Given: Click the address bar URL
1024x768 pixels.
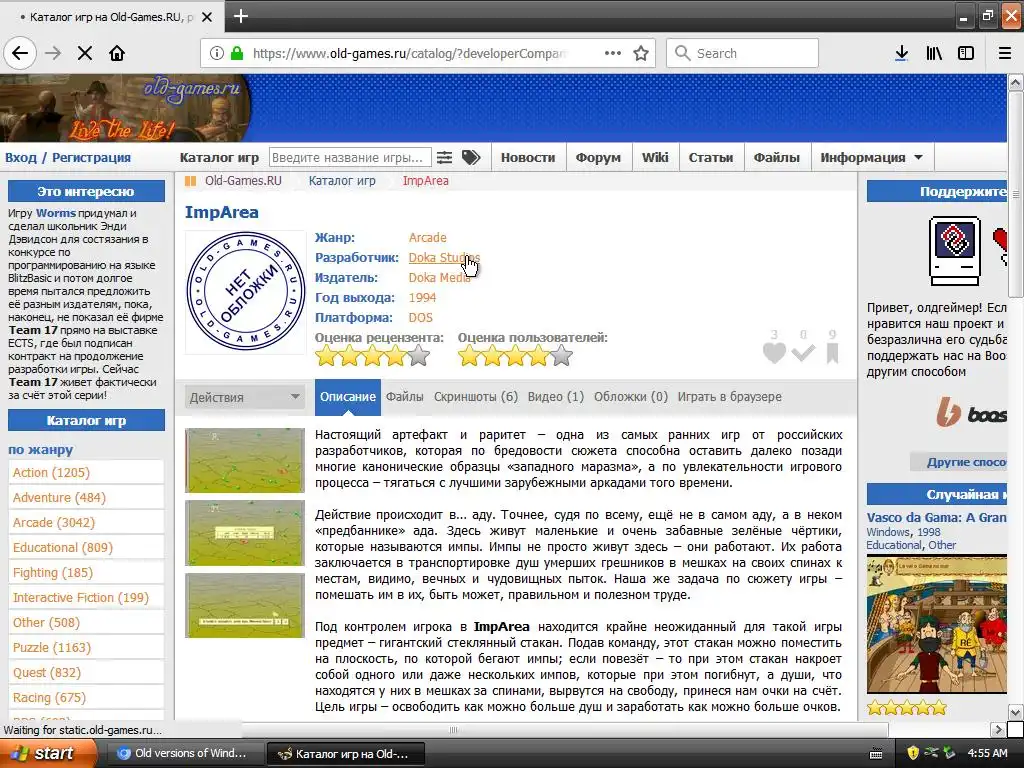Looking at the screenshot, I should point(410,53).
